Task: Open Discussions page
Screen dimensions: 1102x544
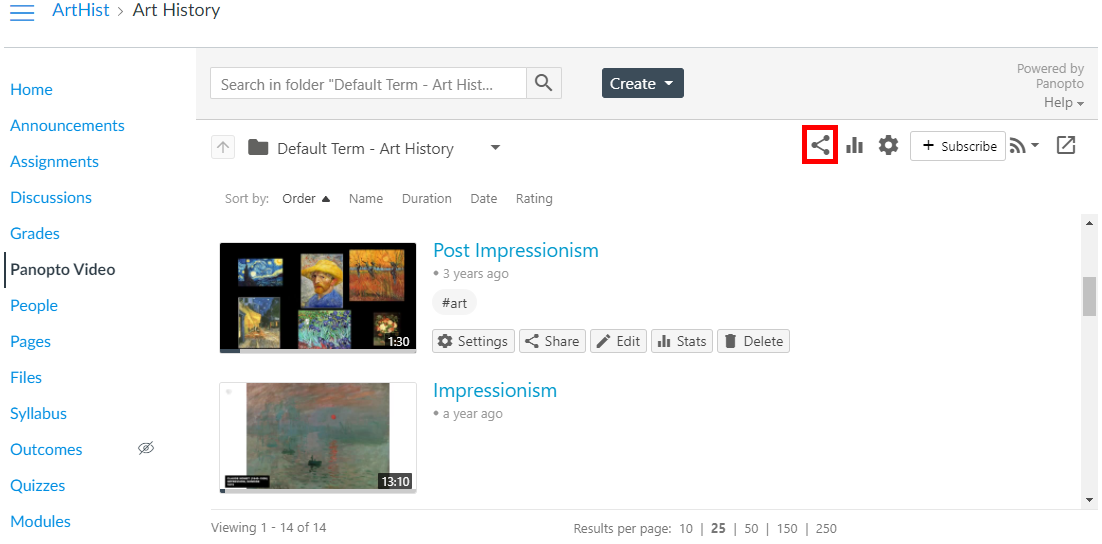Action: (x=51, y=197)
